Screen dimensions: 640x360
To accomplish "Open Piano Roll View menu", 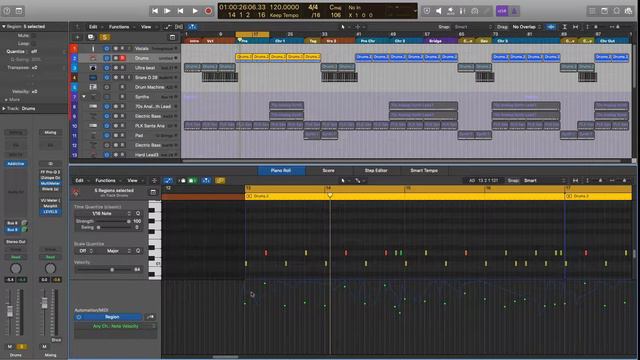I will pos(132,180).
